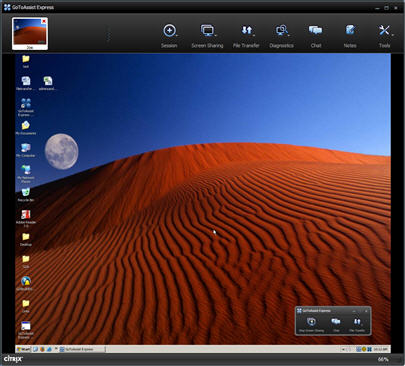405x366 pixels.
Task: Select the window-shaped shortcut icon at desktop bottom
Action: point(26,330)
